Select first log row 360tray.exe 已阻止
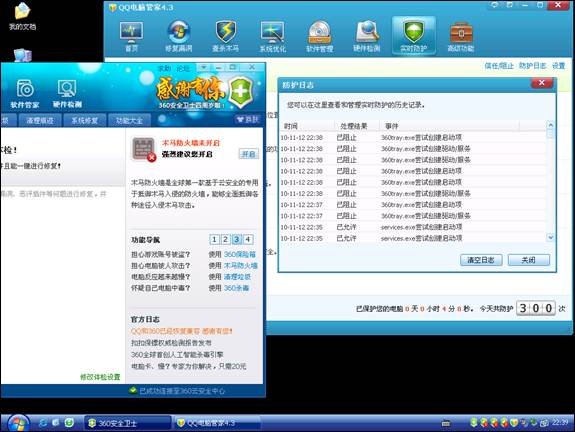The height and width of the screenshot is (432, 575). [x=413, y=138]
